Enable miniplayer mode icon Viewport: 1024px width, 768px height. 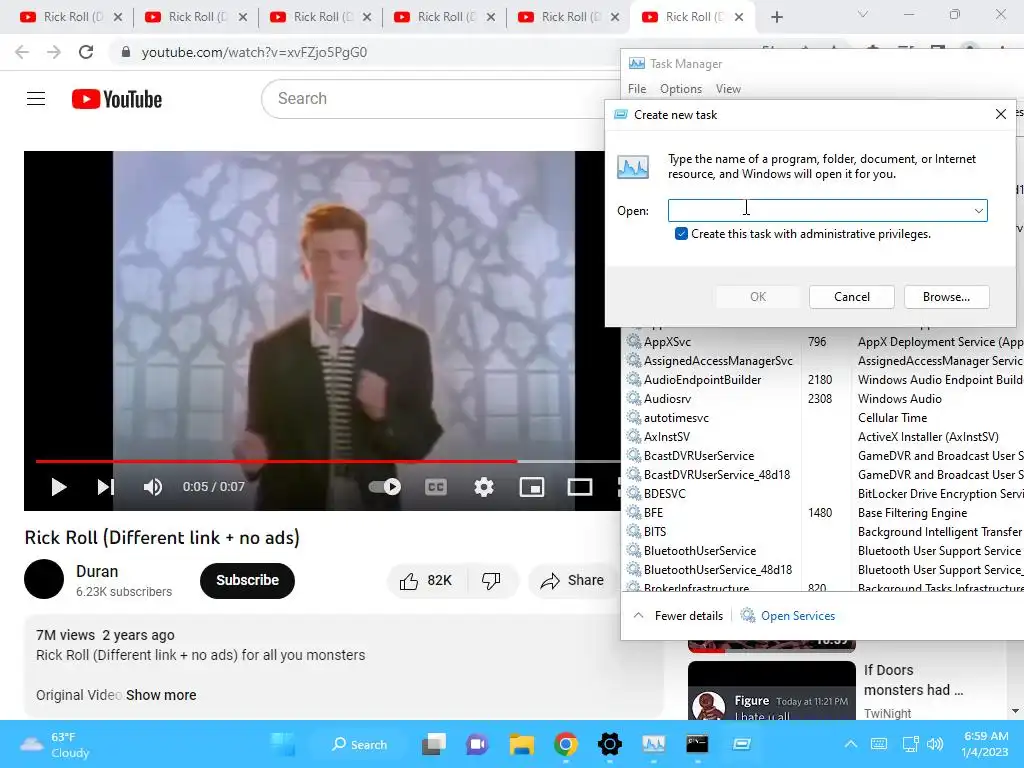(532, 487)
